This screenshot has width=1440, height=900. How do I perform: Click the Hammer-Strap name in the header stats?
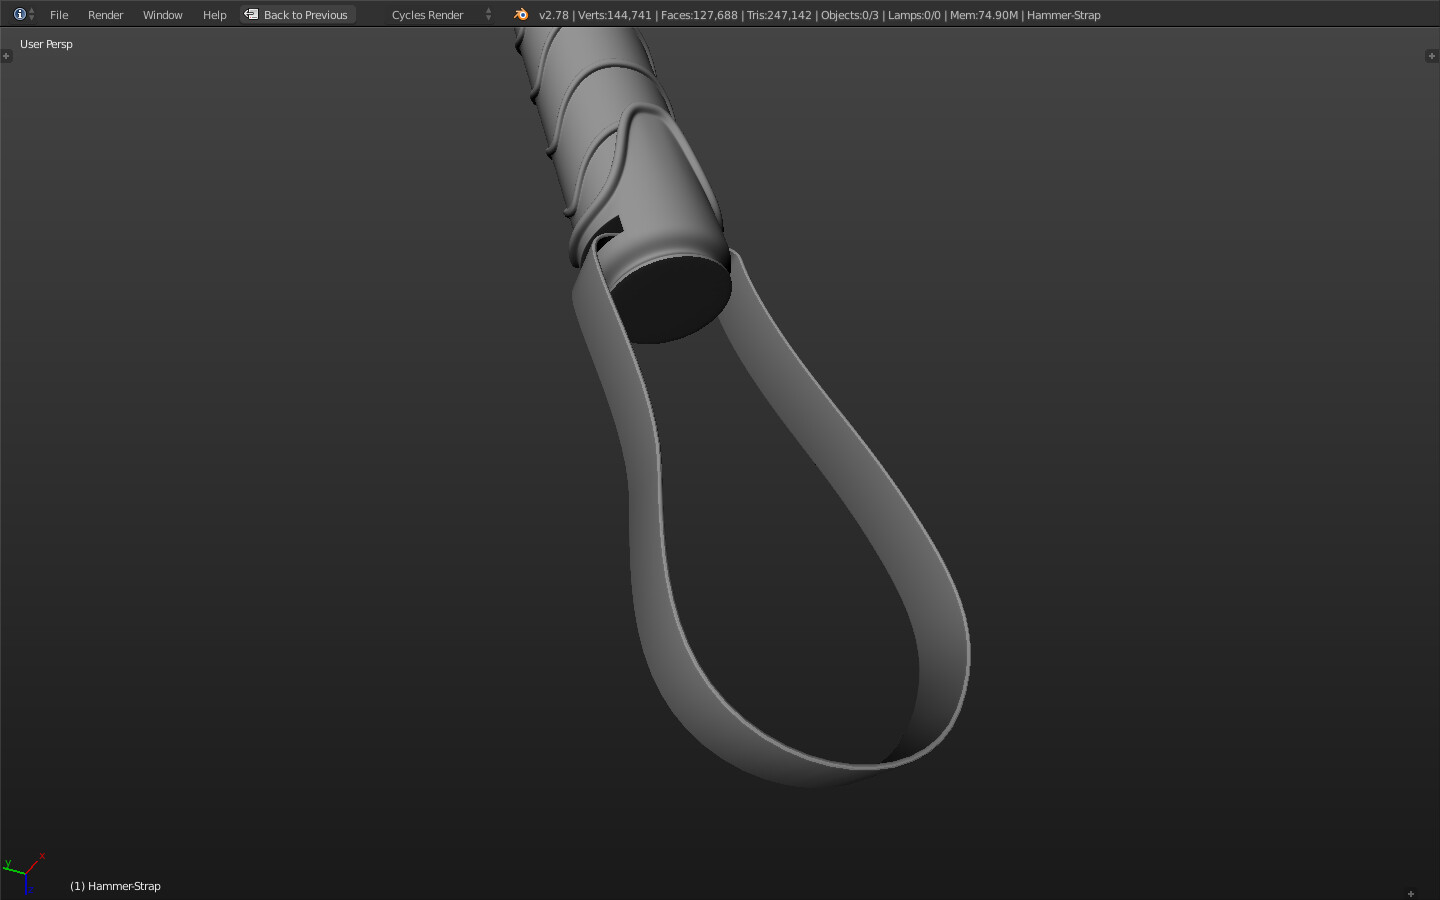[1063, 15]
